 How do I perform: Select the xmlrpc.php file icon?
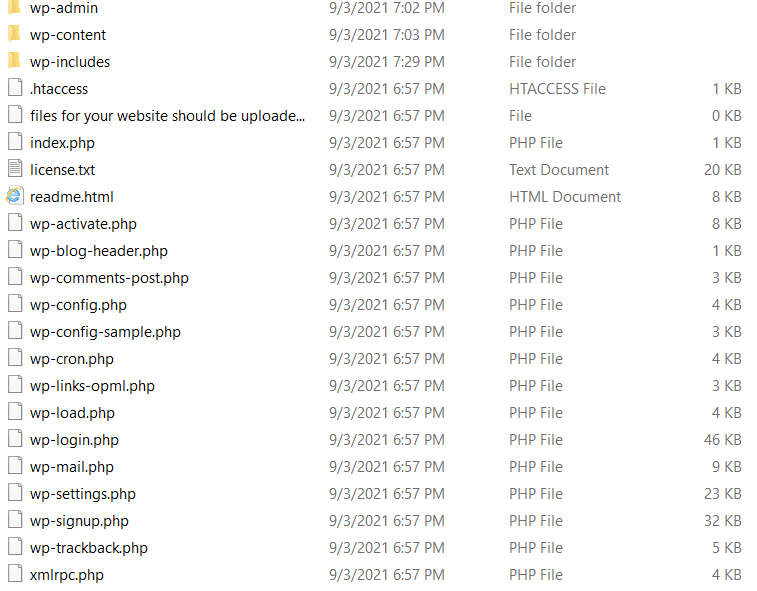(15, 574)
